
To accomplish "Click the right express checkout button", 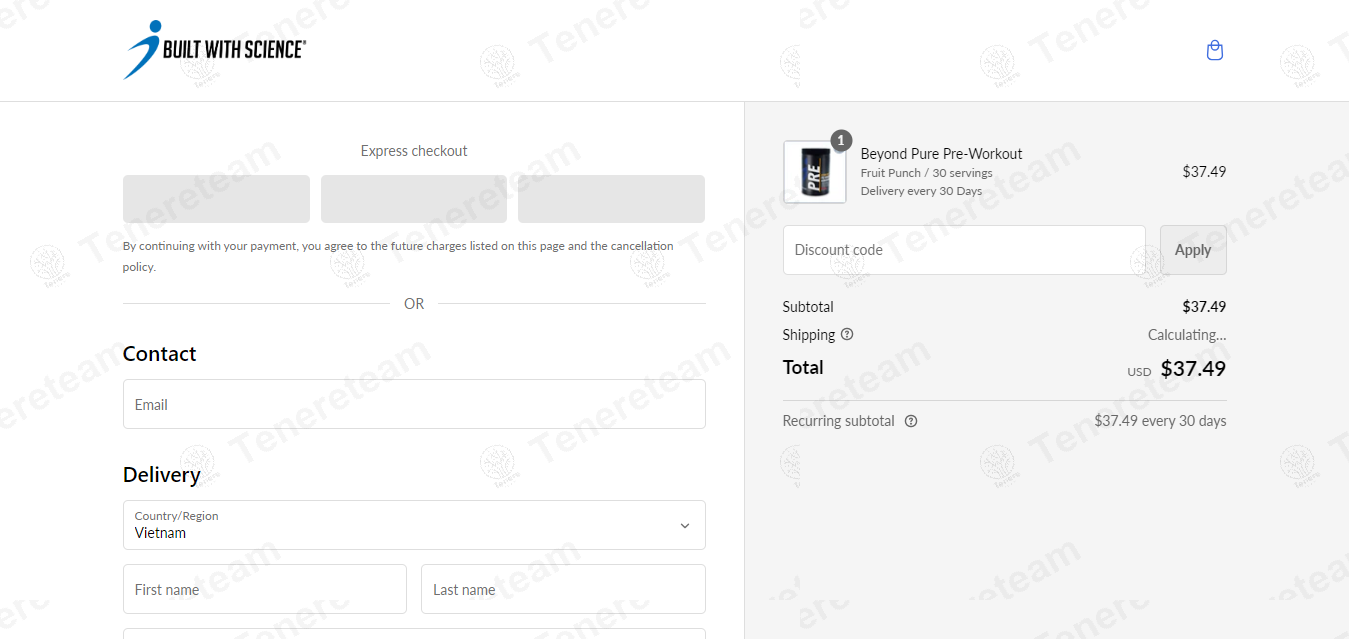I will click(611, 199).
